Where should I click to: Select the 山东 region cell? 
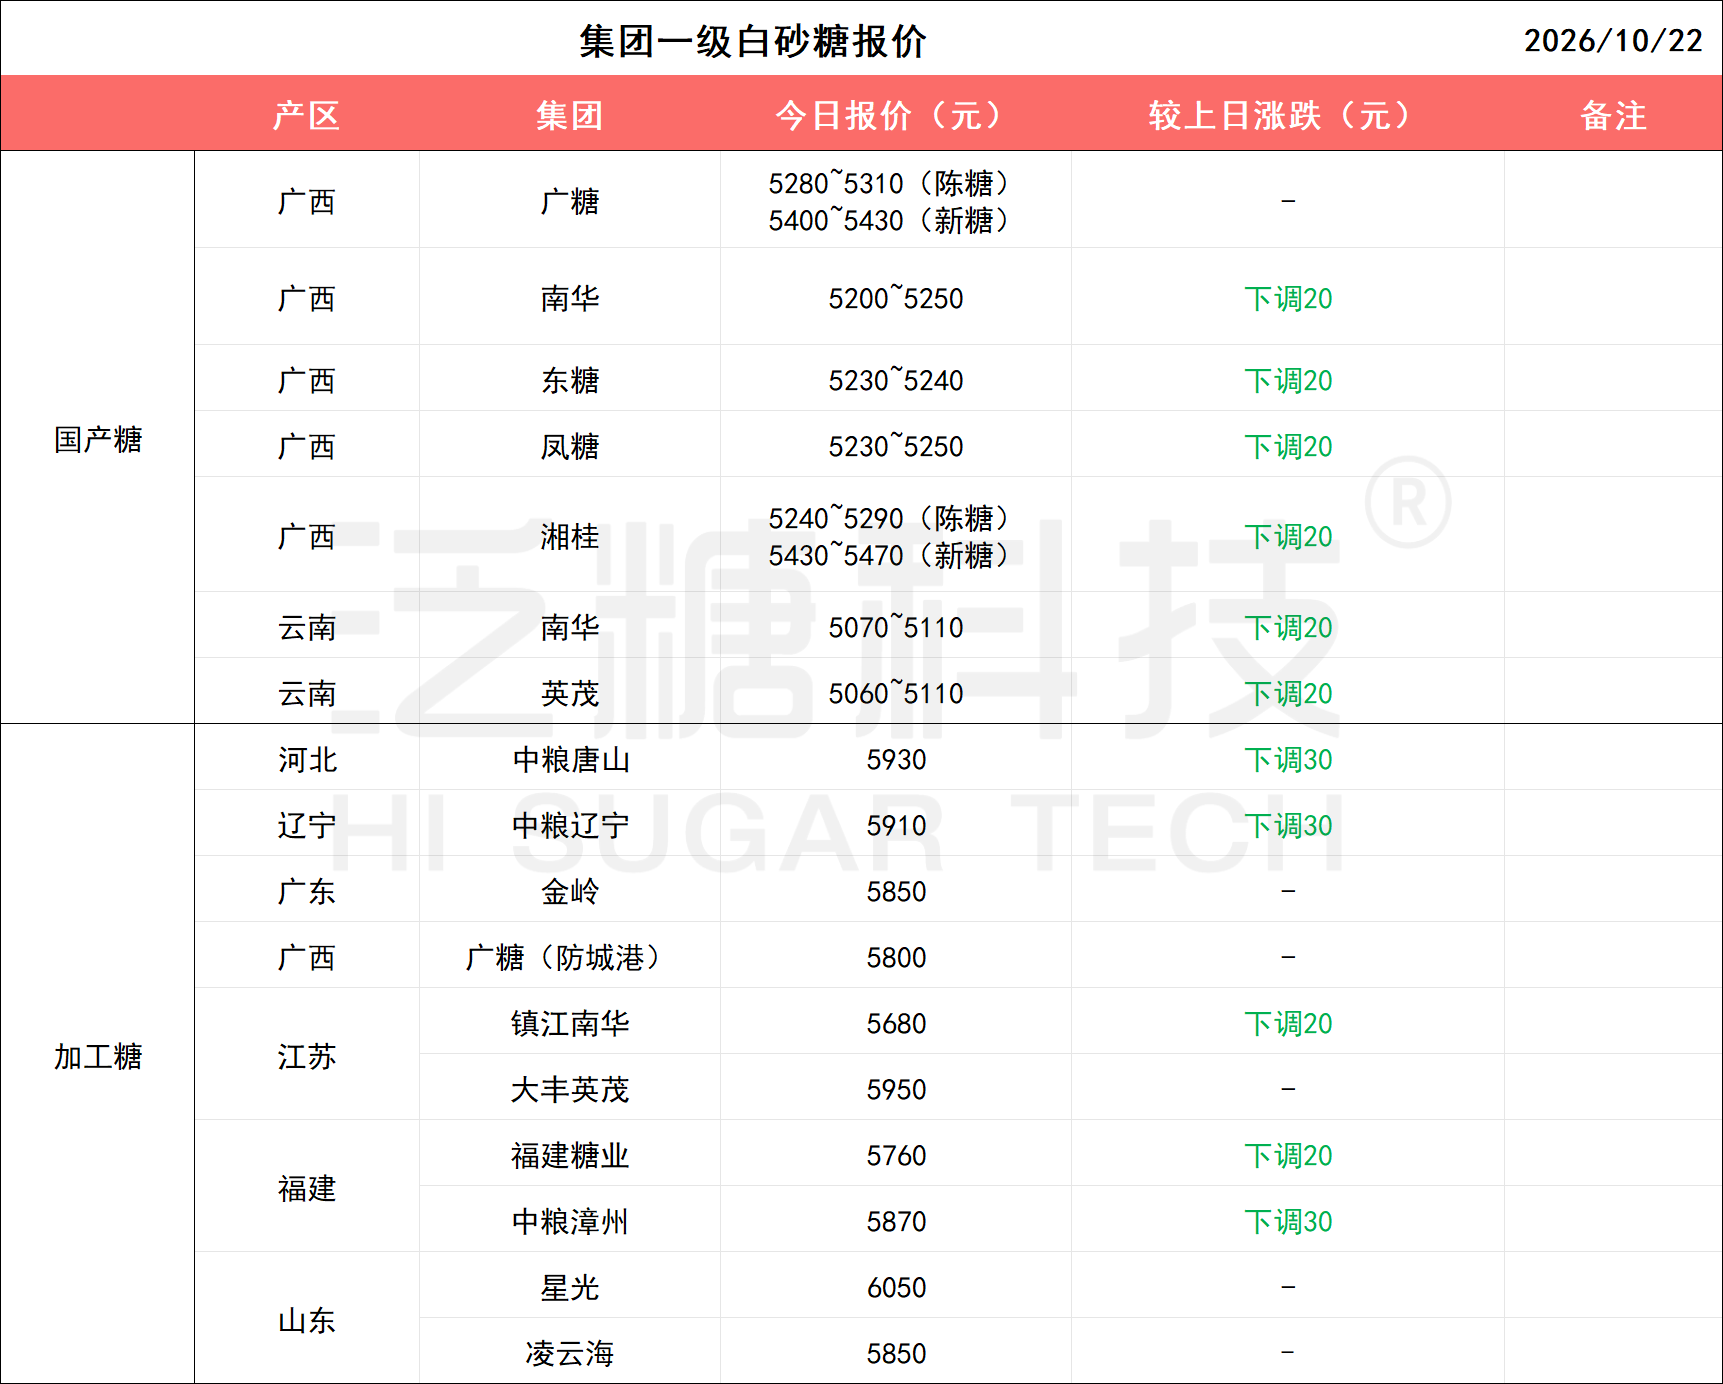tap(307, 1320)
